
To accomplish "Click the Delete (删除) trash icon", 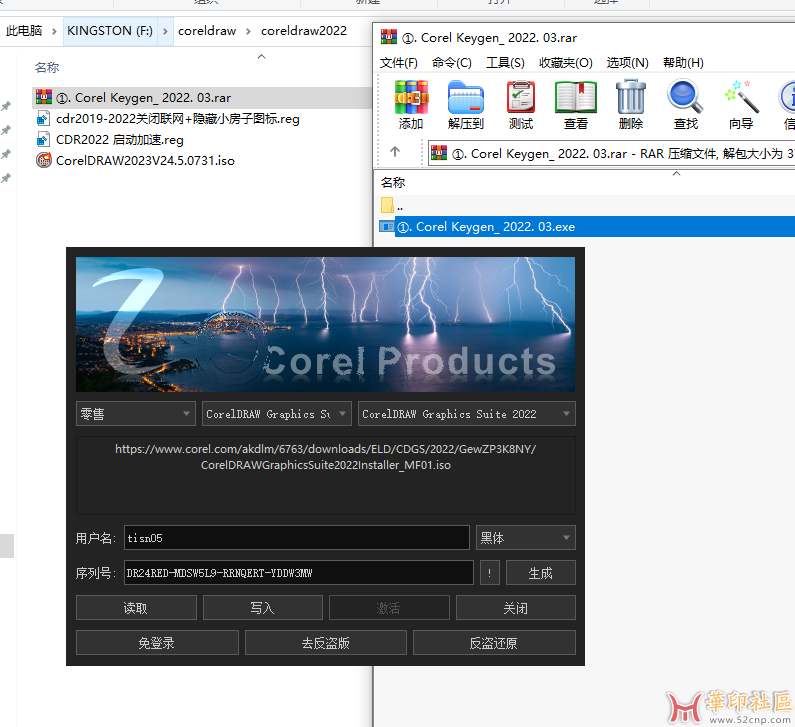I will (x=631, y=97).
